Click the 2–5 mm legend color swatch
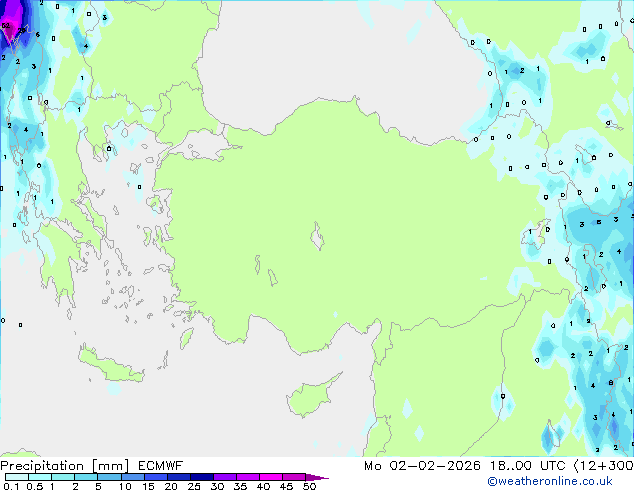 86,477
